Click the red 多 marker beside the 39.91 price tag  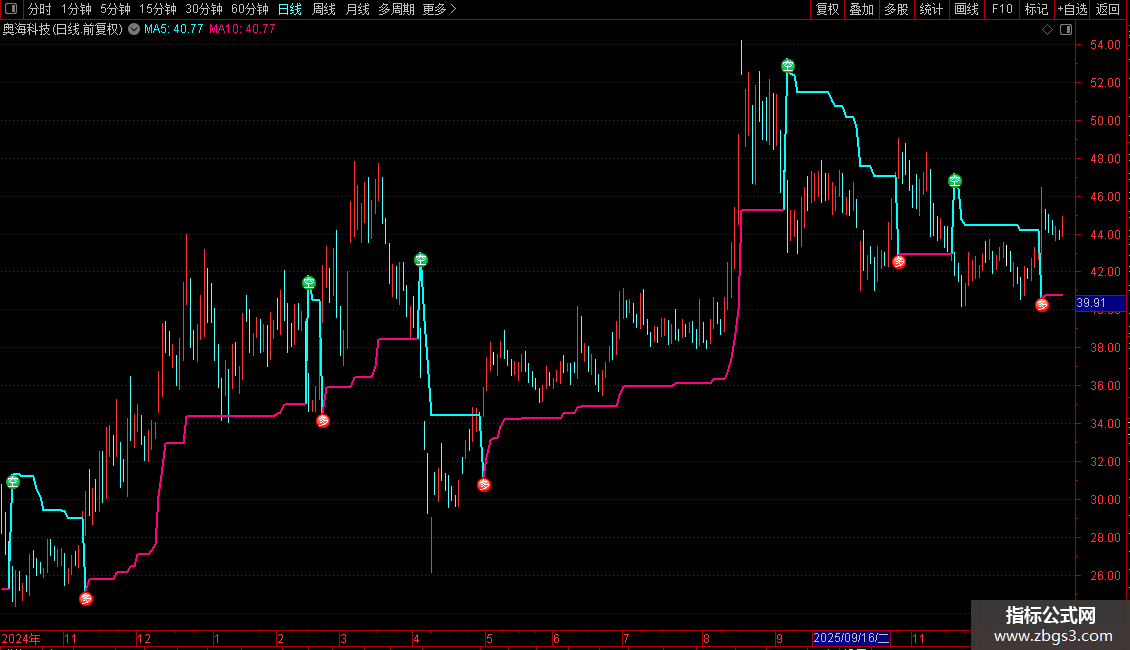click(1041, 305)
